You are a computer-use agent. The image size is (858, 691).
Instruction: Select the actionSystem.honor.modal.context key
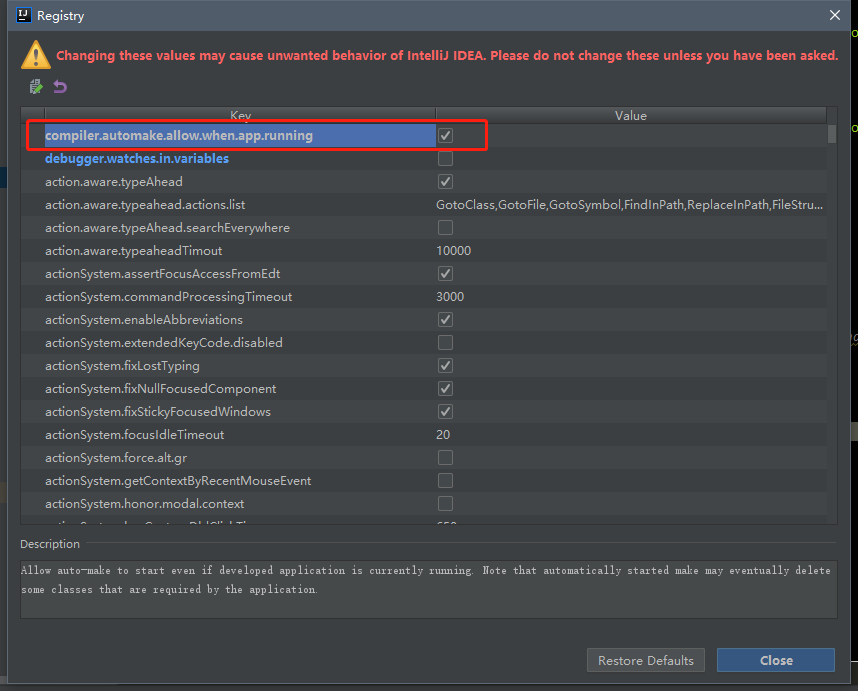[x=144, y=503]
